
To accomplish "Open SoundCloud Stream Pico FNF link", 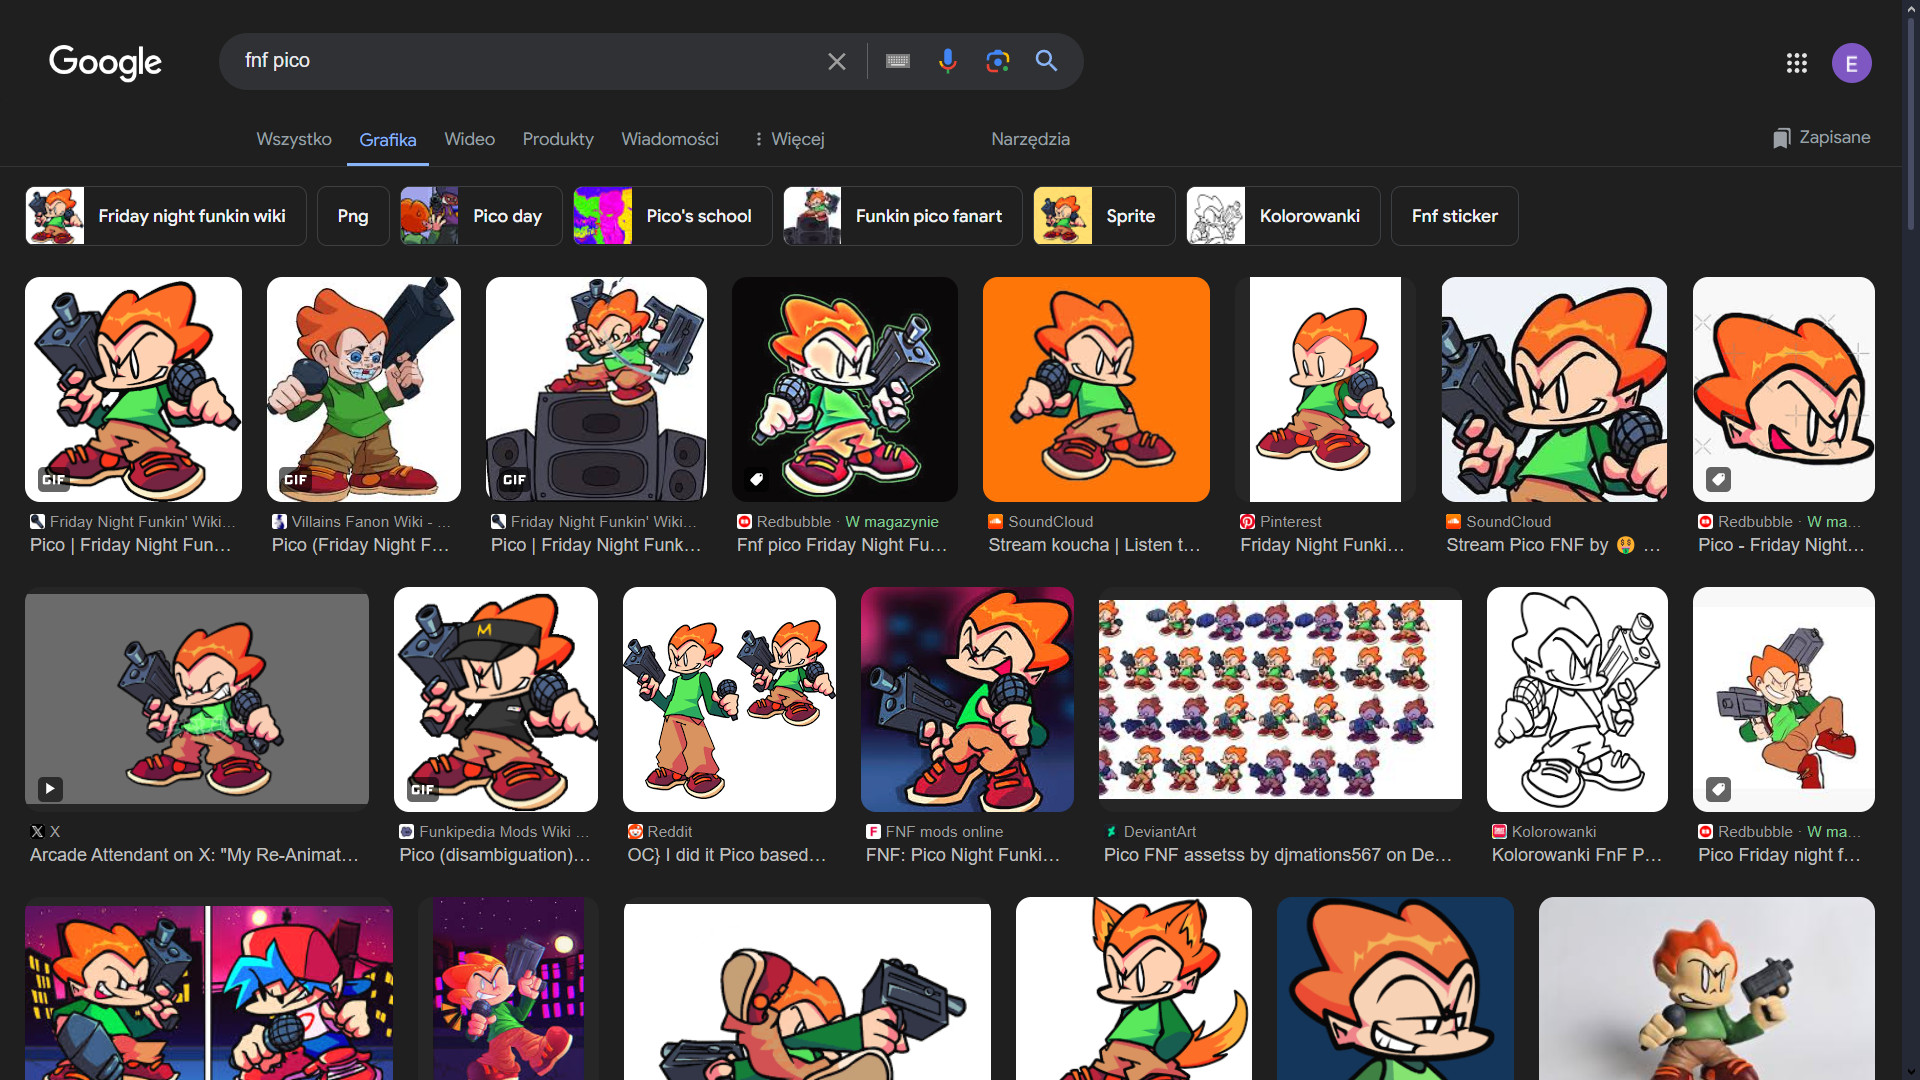I will 1552,545.
